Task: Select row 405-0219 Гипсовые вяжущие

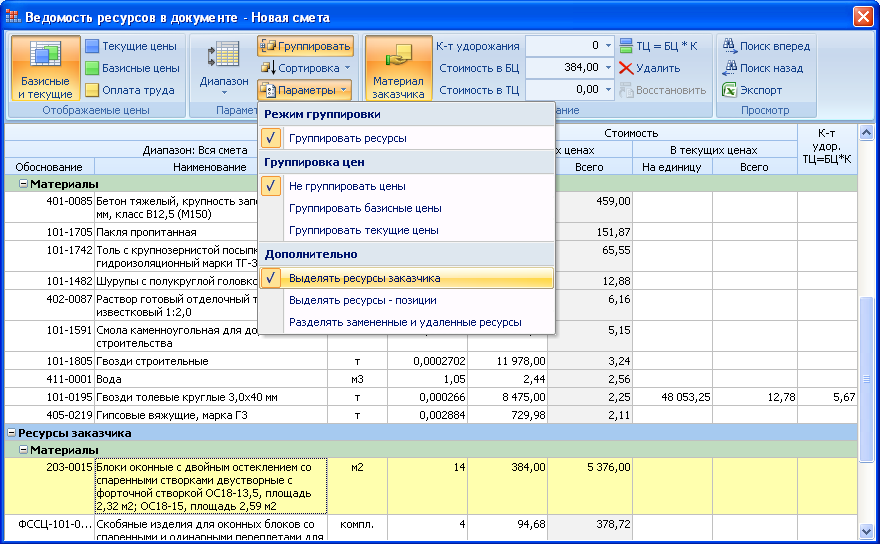Action: point(431,415)
